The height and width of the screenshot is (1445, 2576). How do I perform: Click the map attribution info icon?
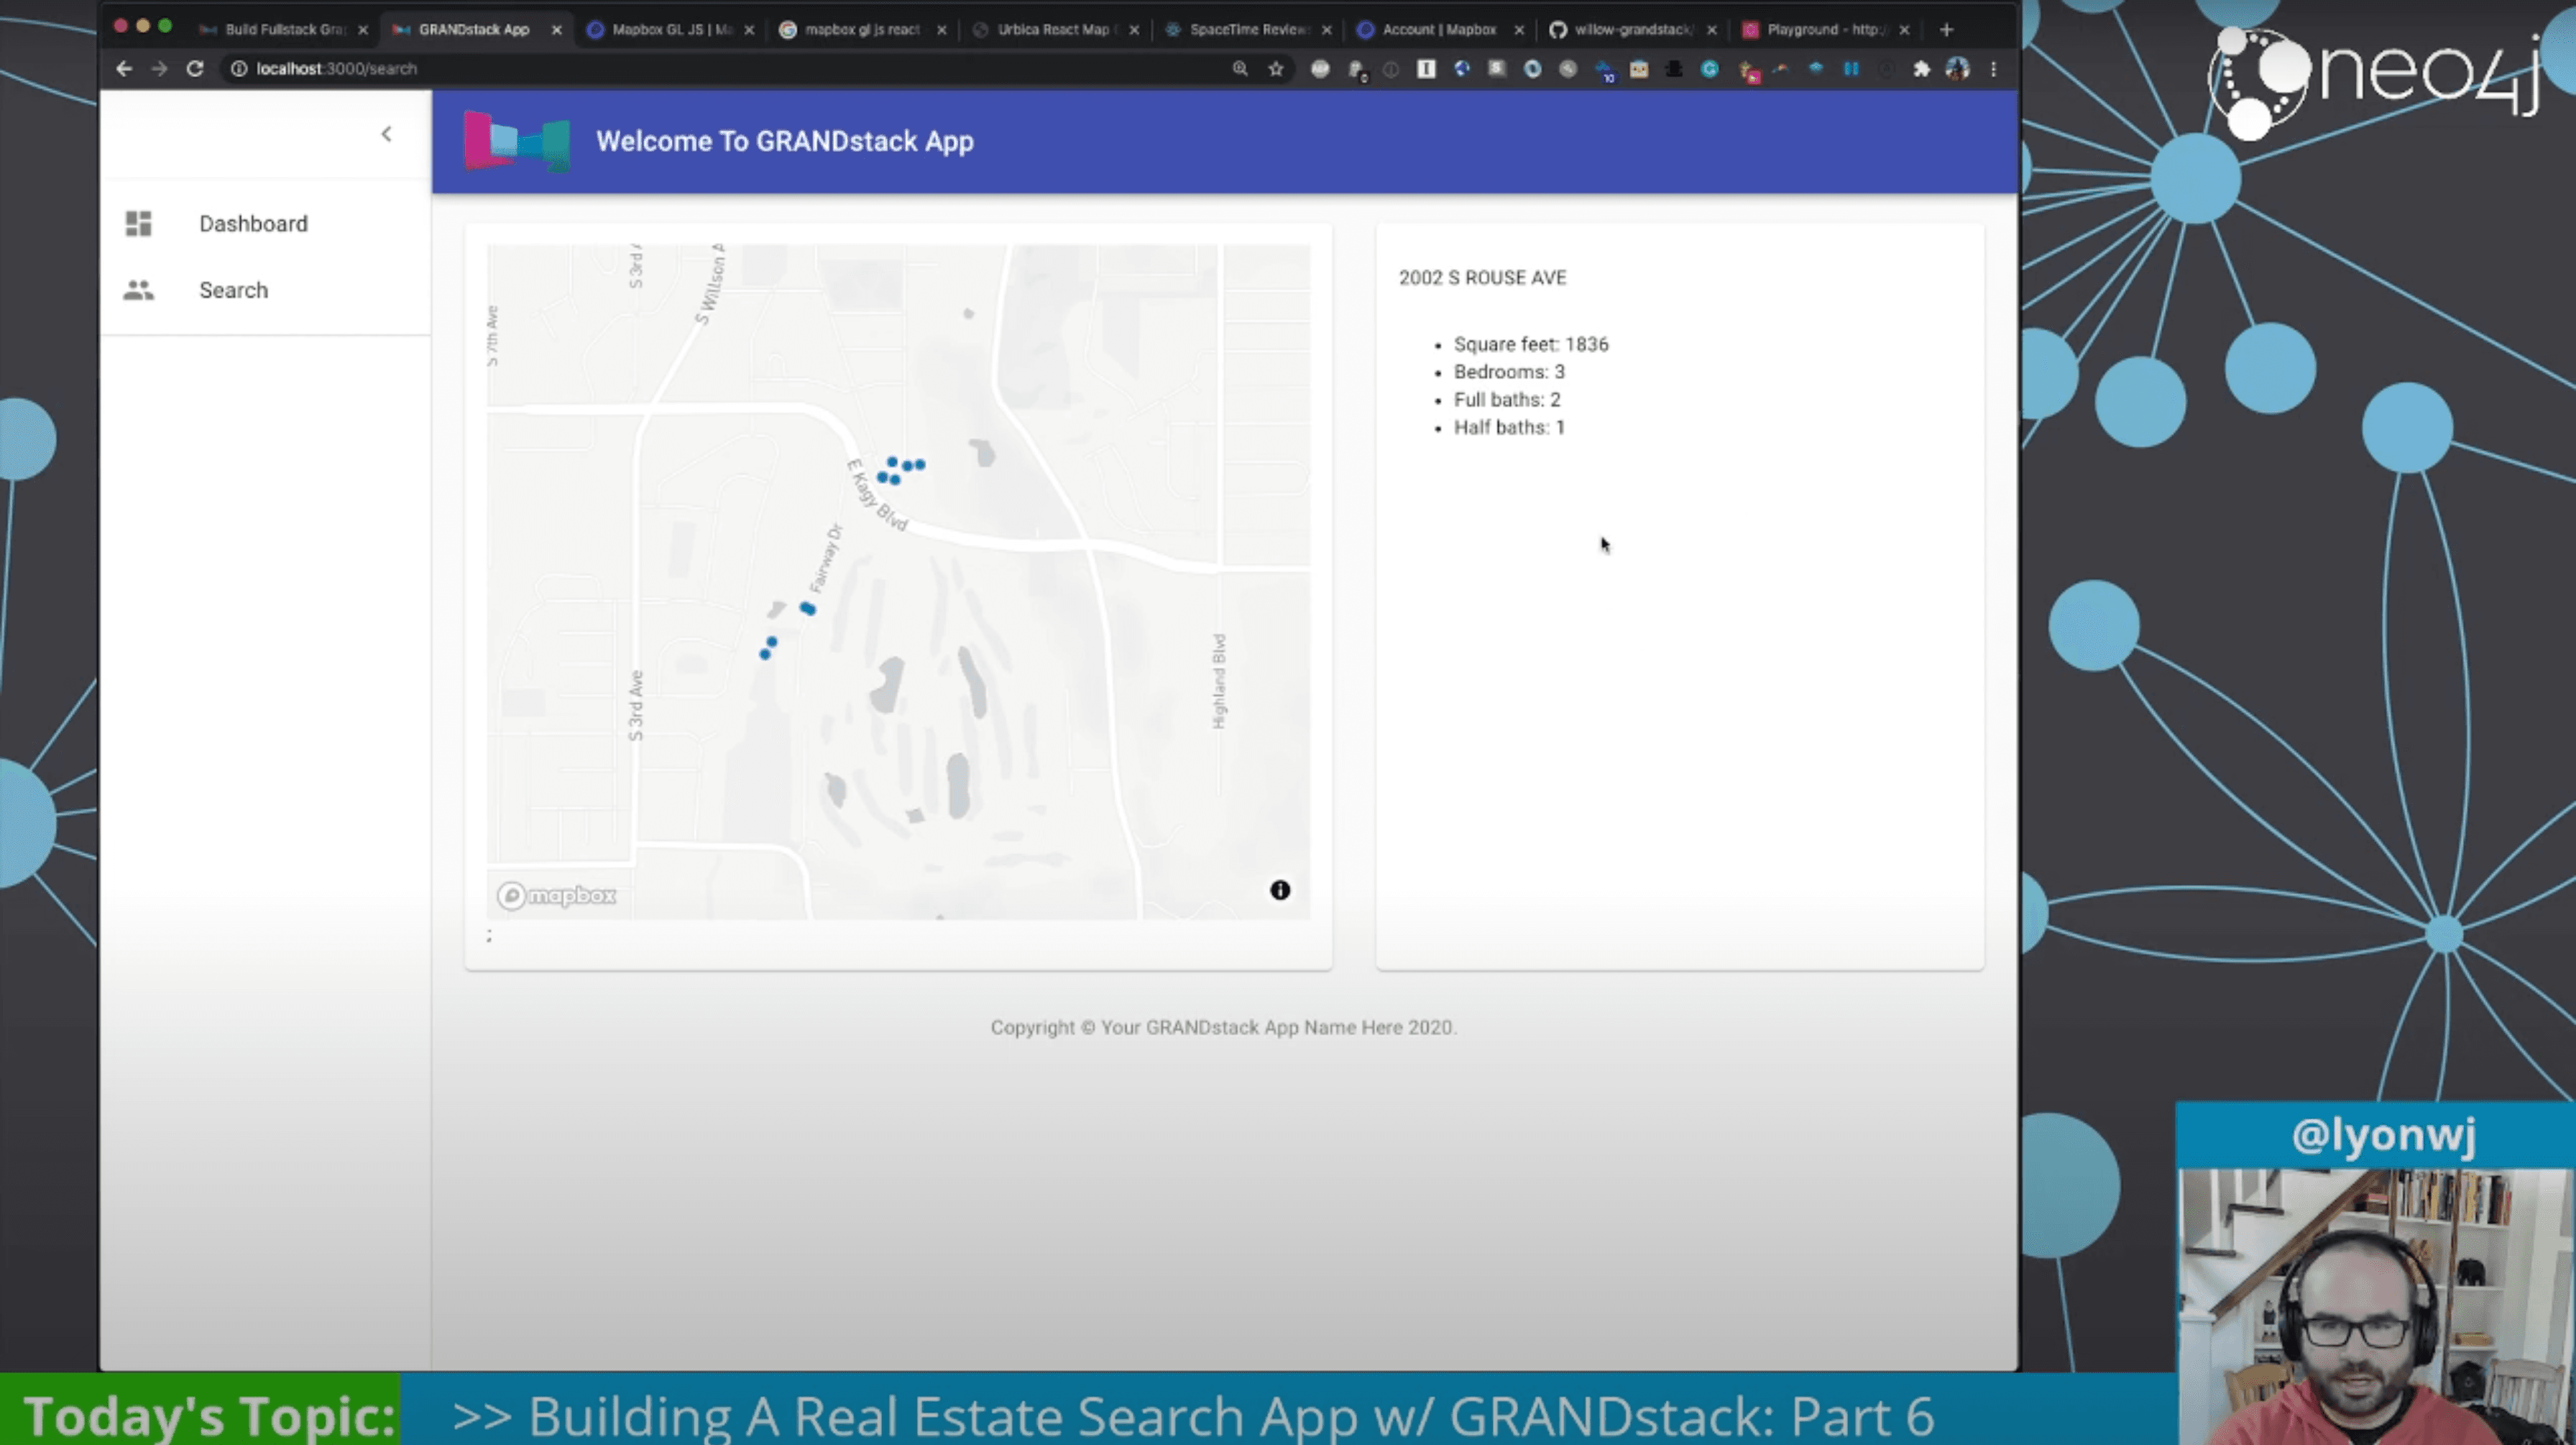1279,890
